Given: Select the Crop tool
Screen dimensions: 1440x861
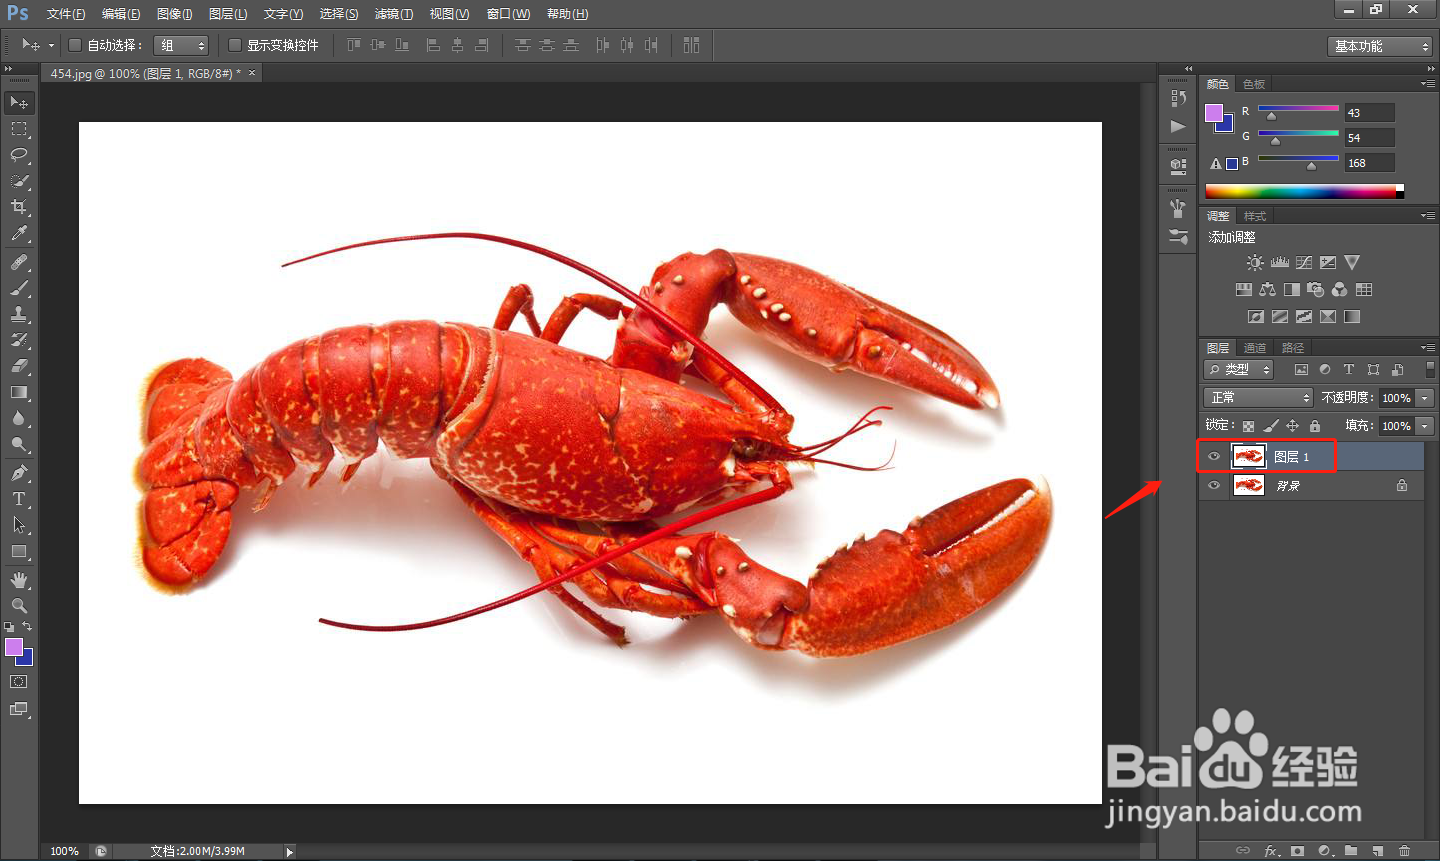Looking at the screenshot, I should click(19, 207).
